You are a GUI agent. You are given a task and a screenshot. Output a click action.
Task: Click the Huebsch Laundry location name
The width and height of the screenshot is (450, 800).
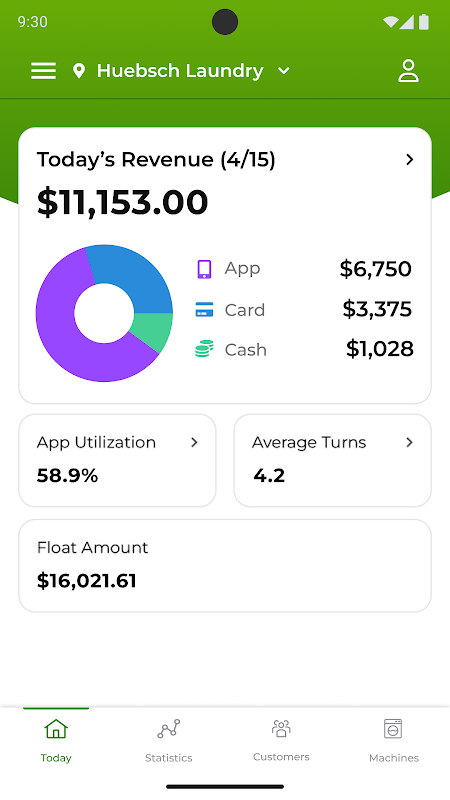click(x=180, y=71)
